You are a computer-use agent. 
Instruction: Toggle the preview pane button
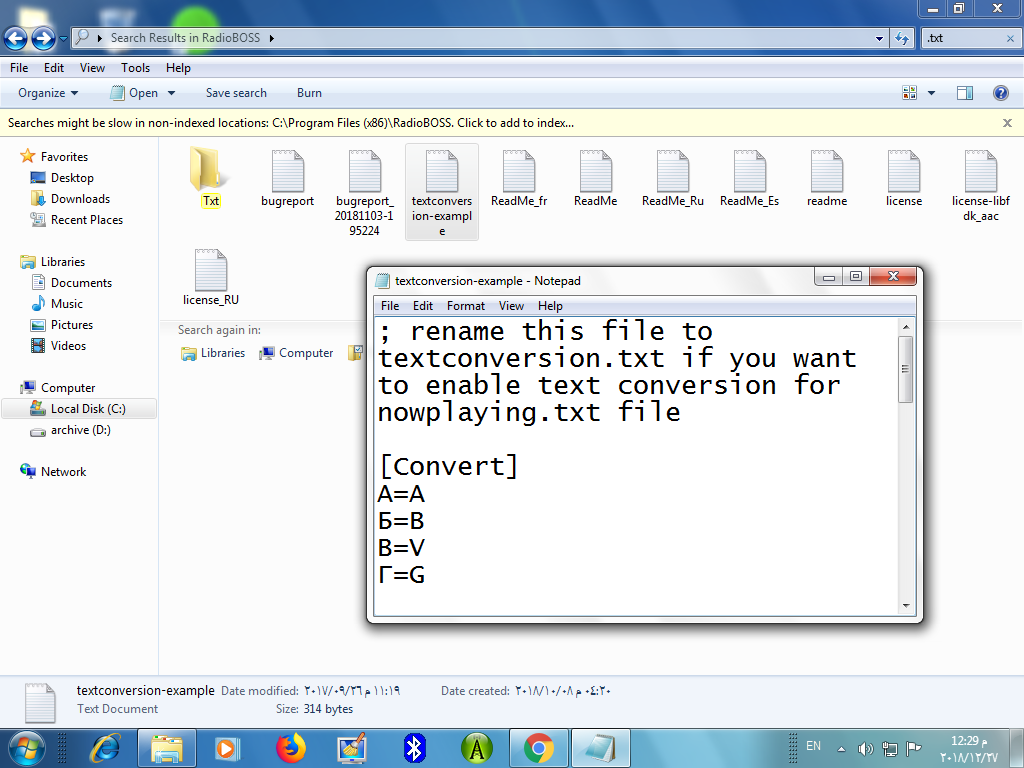click(x=965, y=93)
